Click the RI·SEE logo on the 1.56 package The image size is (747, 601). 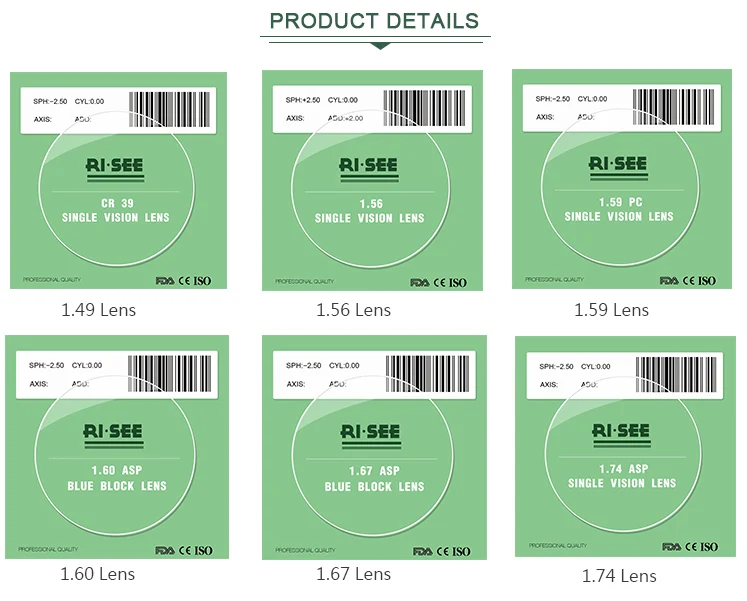369,165
